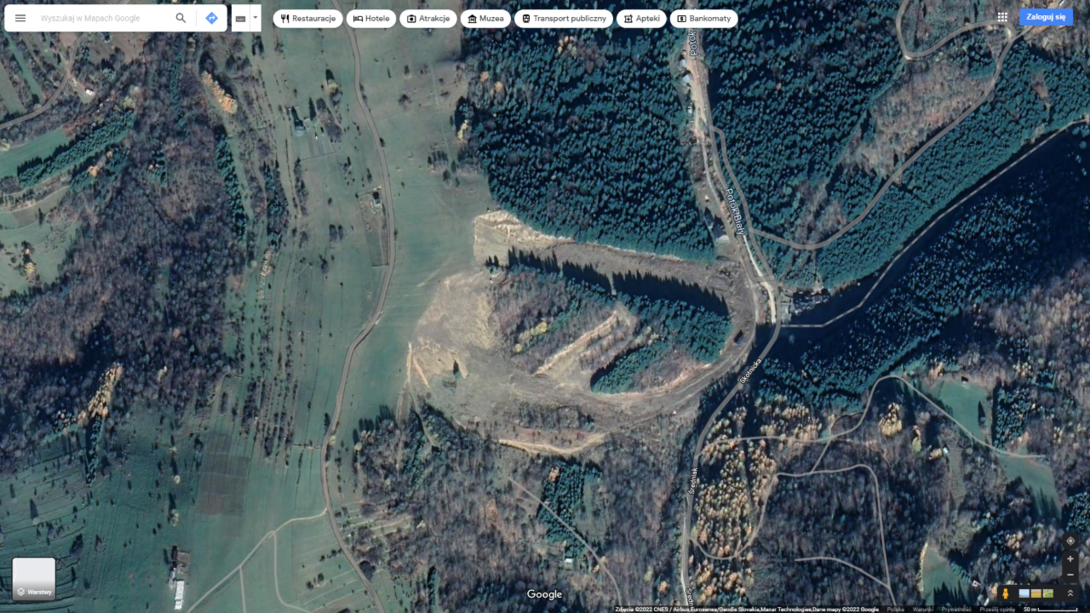Switch map type via Warstwy layers thumbnail
The width and height of the screenshot is (1090, 613).
coord(34,578)
